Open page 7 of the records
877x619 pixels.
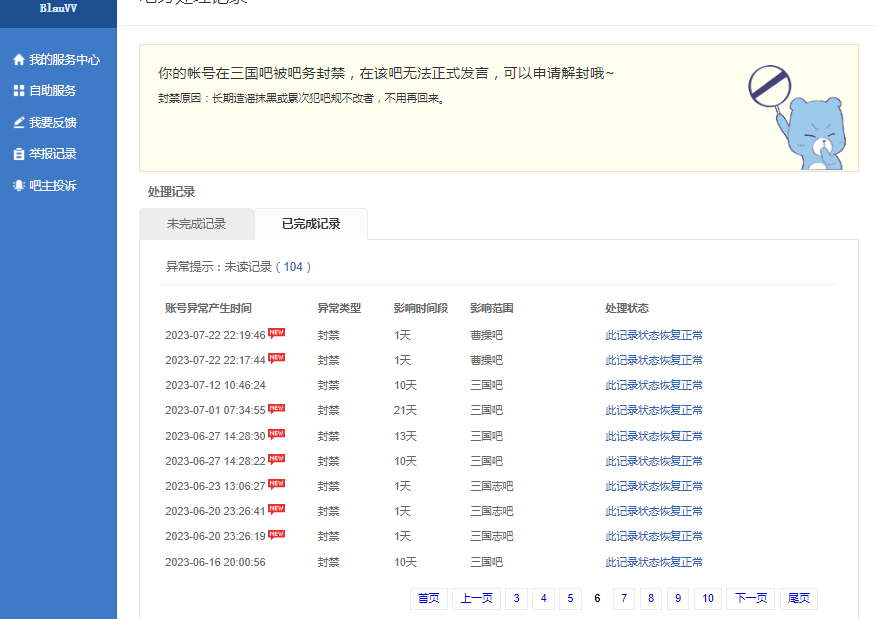[x=624, y=599]
